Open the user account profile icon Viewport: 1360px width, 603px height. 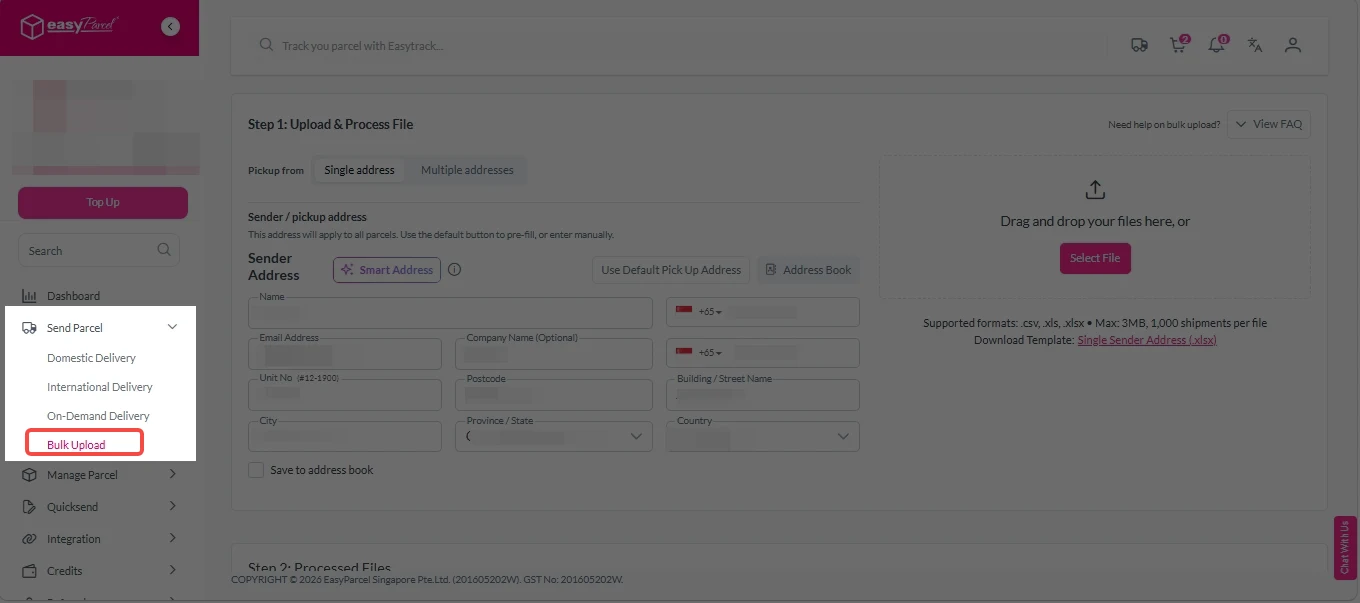(x=1292, y=45)
